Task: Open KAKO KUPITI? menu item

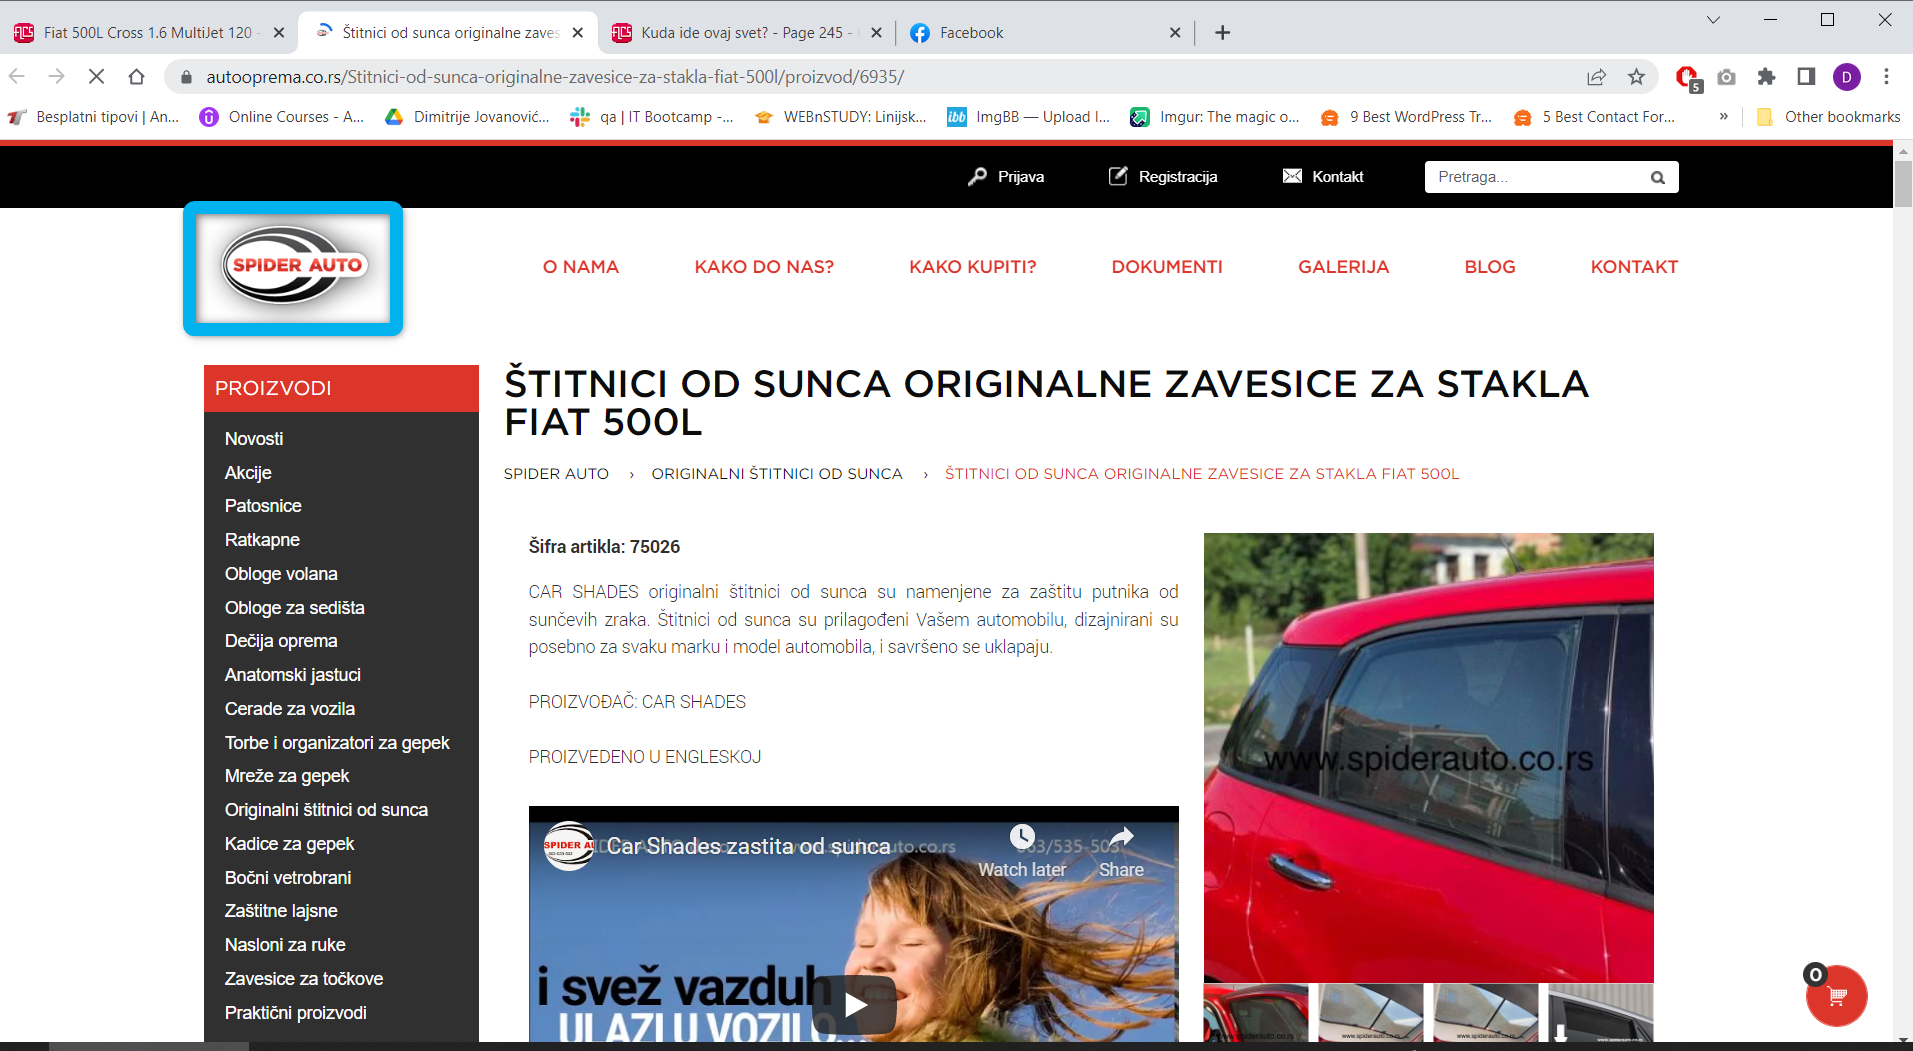Action: click(973, 267)
